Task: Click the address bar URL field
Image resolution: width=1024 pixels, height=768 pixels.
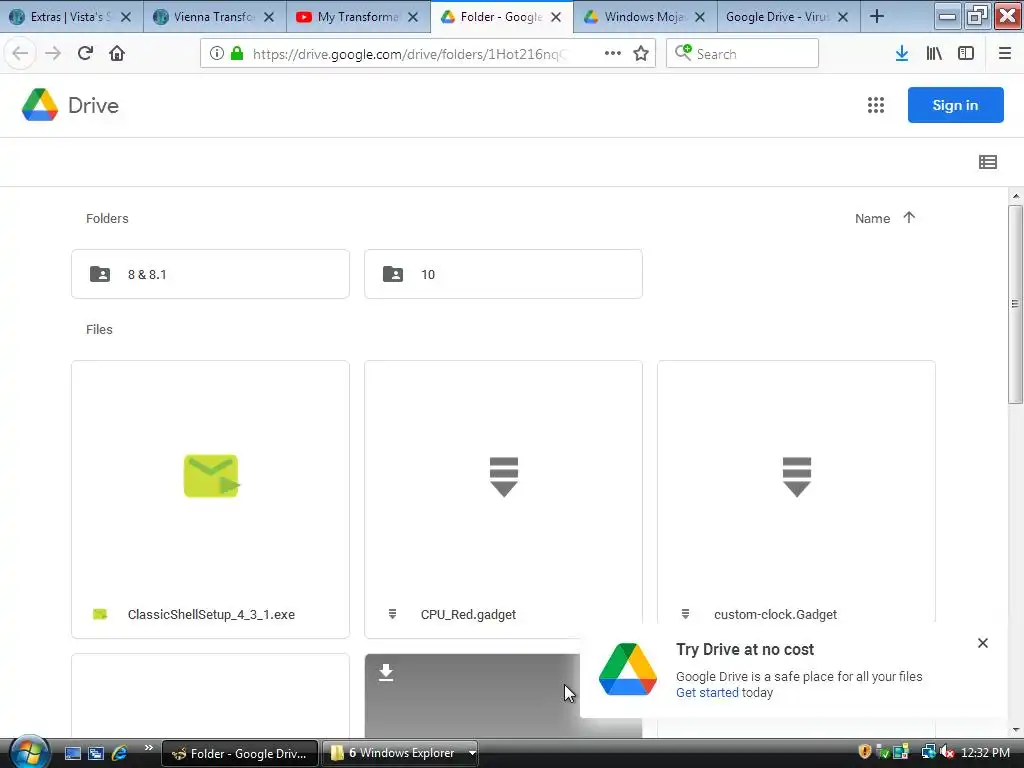Action: (408, 54)
